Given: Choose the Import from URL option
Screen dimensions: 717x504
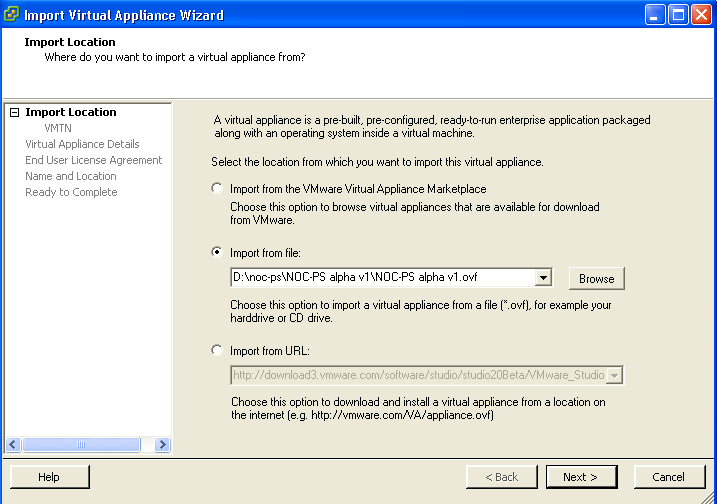Looking at the screenshot, I should click(217, 350).
